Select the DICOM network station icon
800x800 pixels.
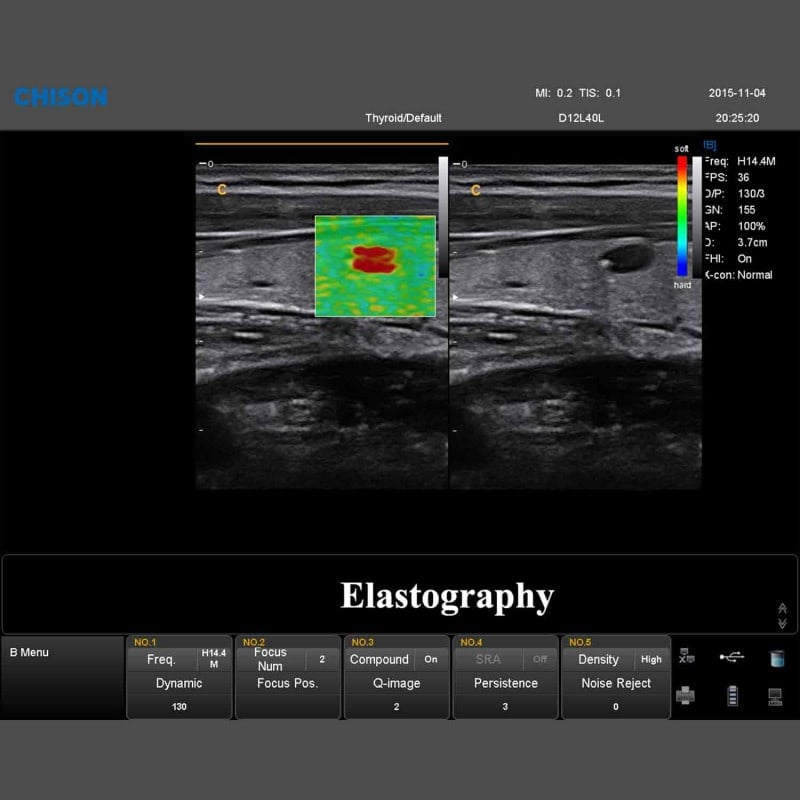pyautogui.click(x=775, y=696)
